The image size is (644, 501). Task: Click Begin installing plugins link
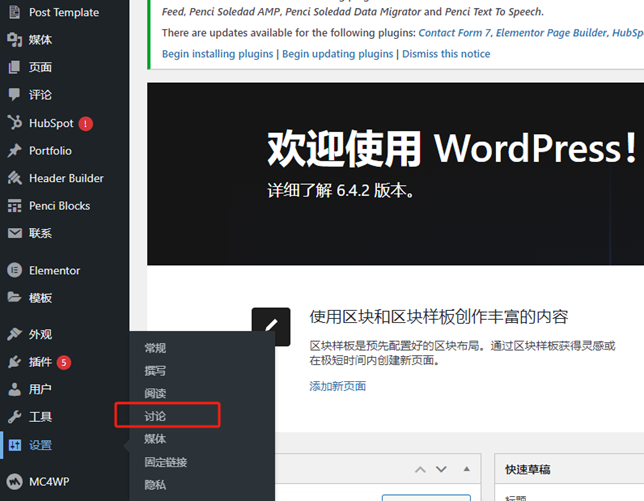[x=217, y=54]
